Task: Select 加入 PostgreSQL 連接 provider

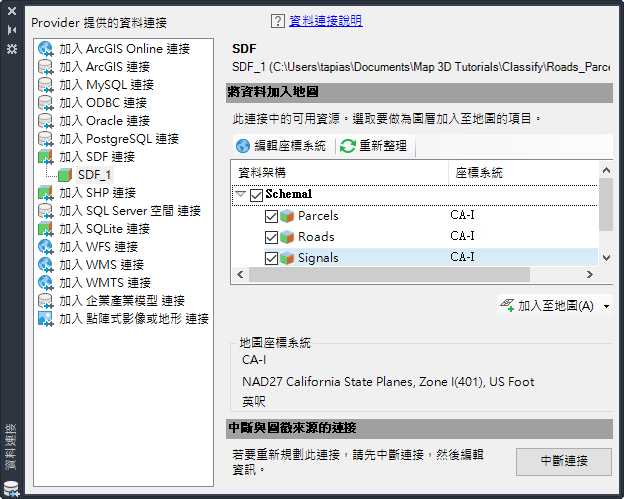Action: [119, 138]
